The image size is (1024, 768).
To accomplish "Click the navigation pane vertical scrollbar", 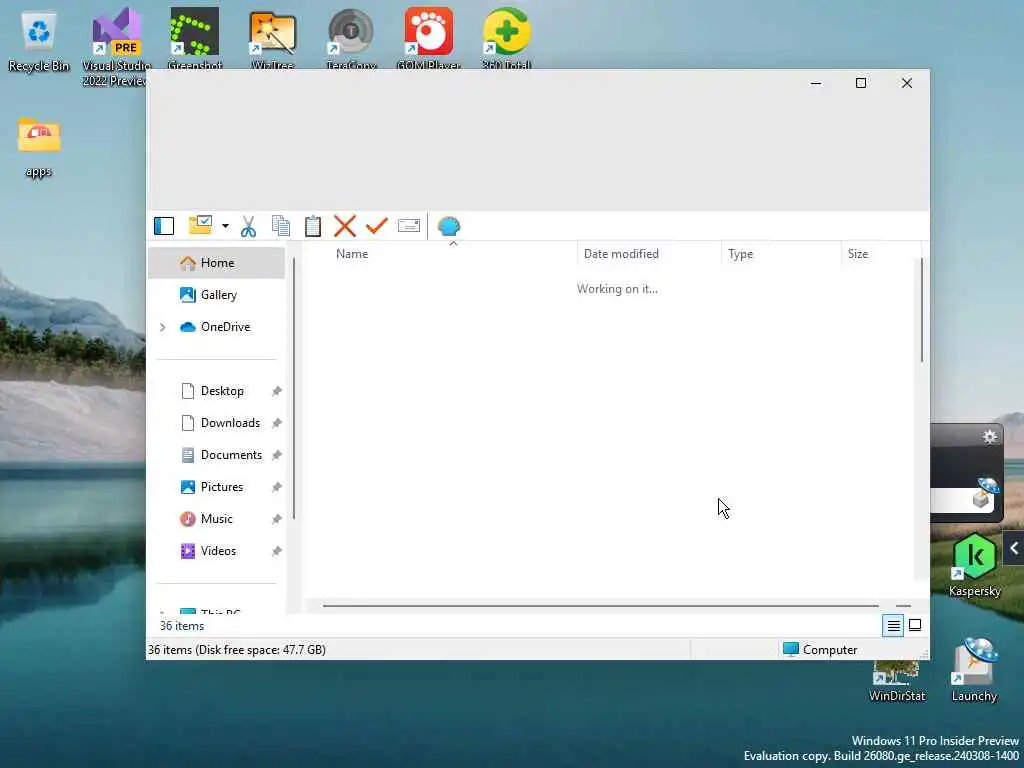I will click(x=294, y=389).
